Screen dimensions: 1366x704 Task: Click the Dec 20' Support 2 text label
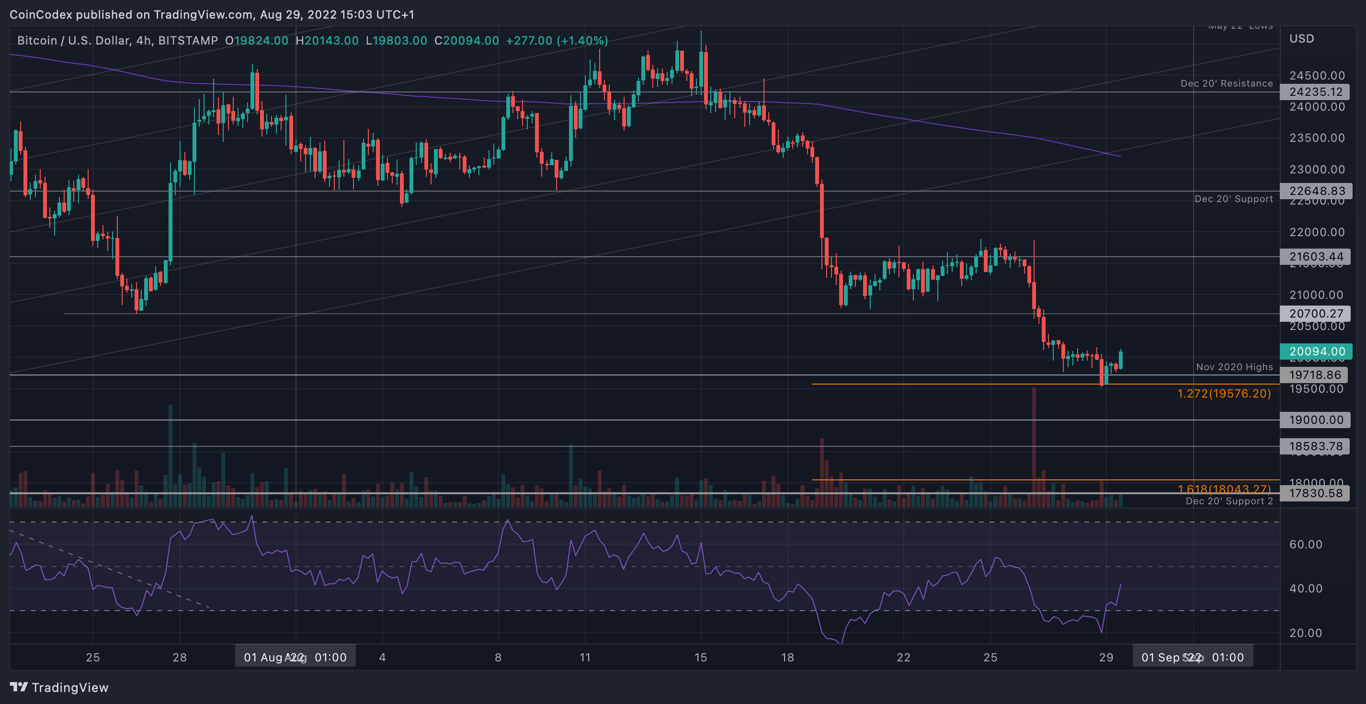[1229, 501]
